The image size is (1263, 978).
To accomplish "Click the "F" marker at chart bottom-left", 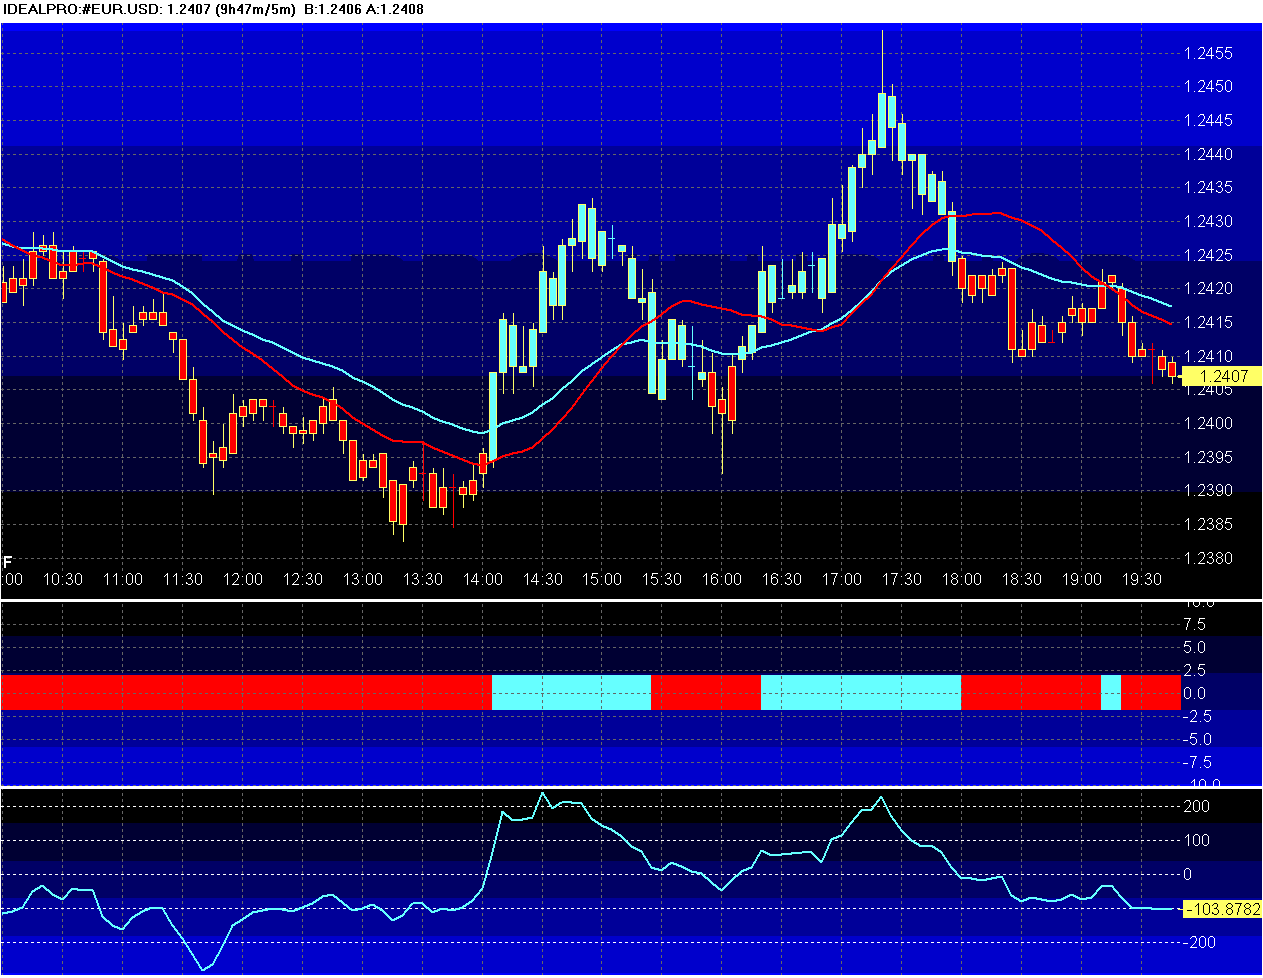I will 8,563.
